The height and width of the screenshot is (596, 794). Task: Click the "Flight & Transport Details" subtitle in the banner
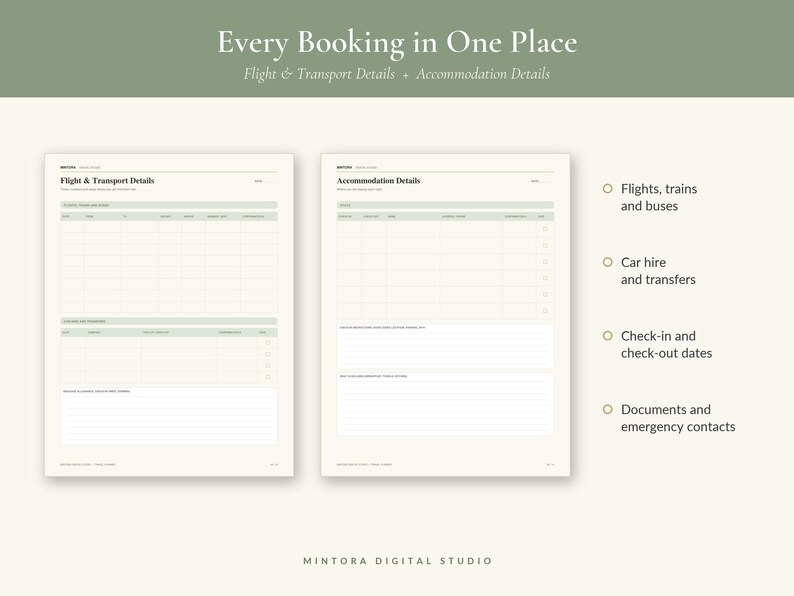point(319,74)
